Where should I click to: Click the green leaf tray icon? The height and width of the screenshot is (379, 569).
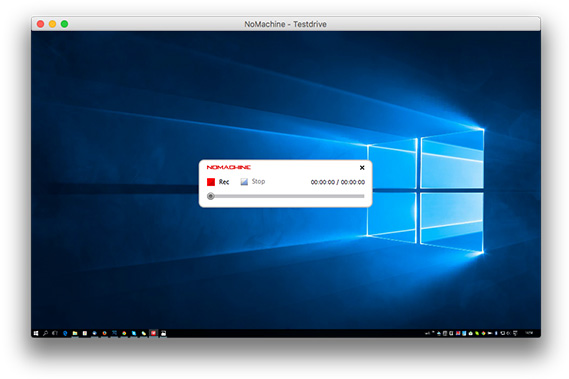coord(477,333)
